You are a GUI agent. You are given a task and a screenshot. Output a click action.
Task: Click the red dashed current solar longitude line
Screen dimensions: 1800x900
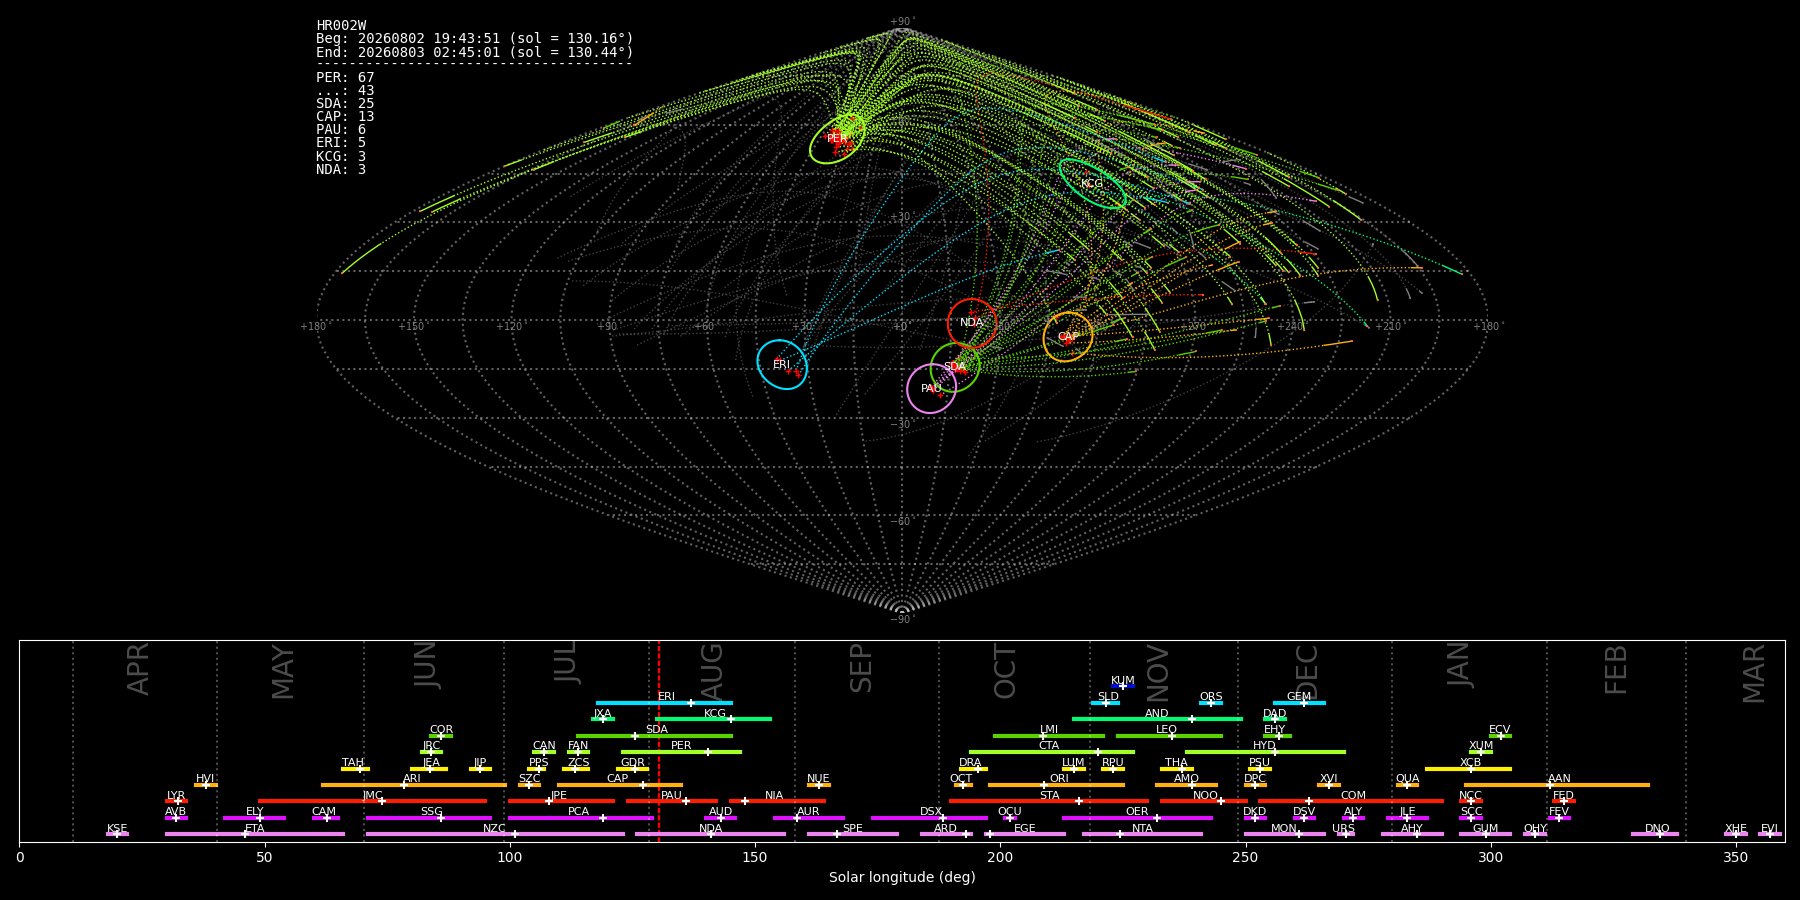pos(659,740)
